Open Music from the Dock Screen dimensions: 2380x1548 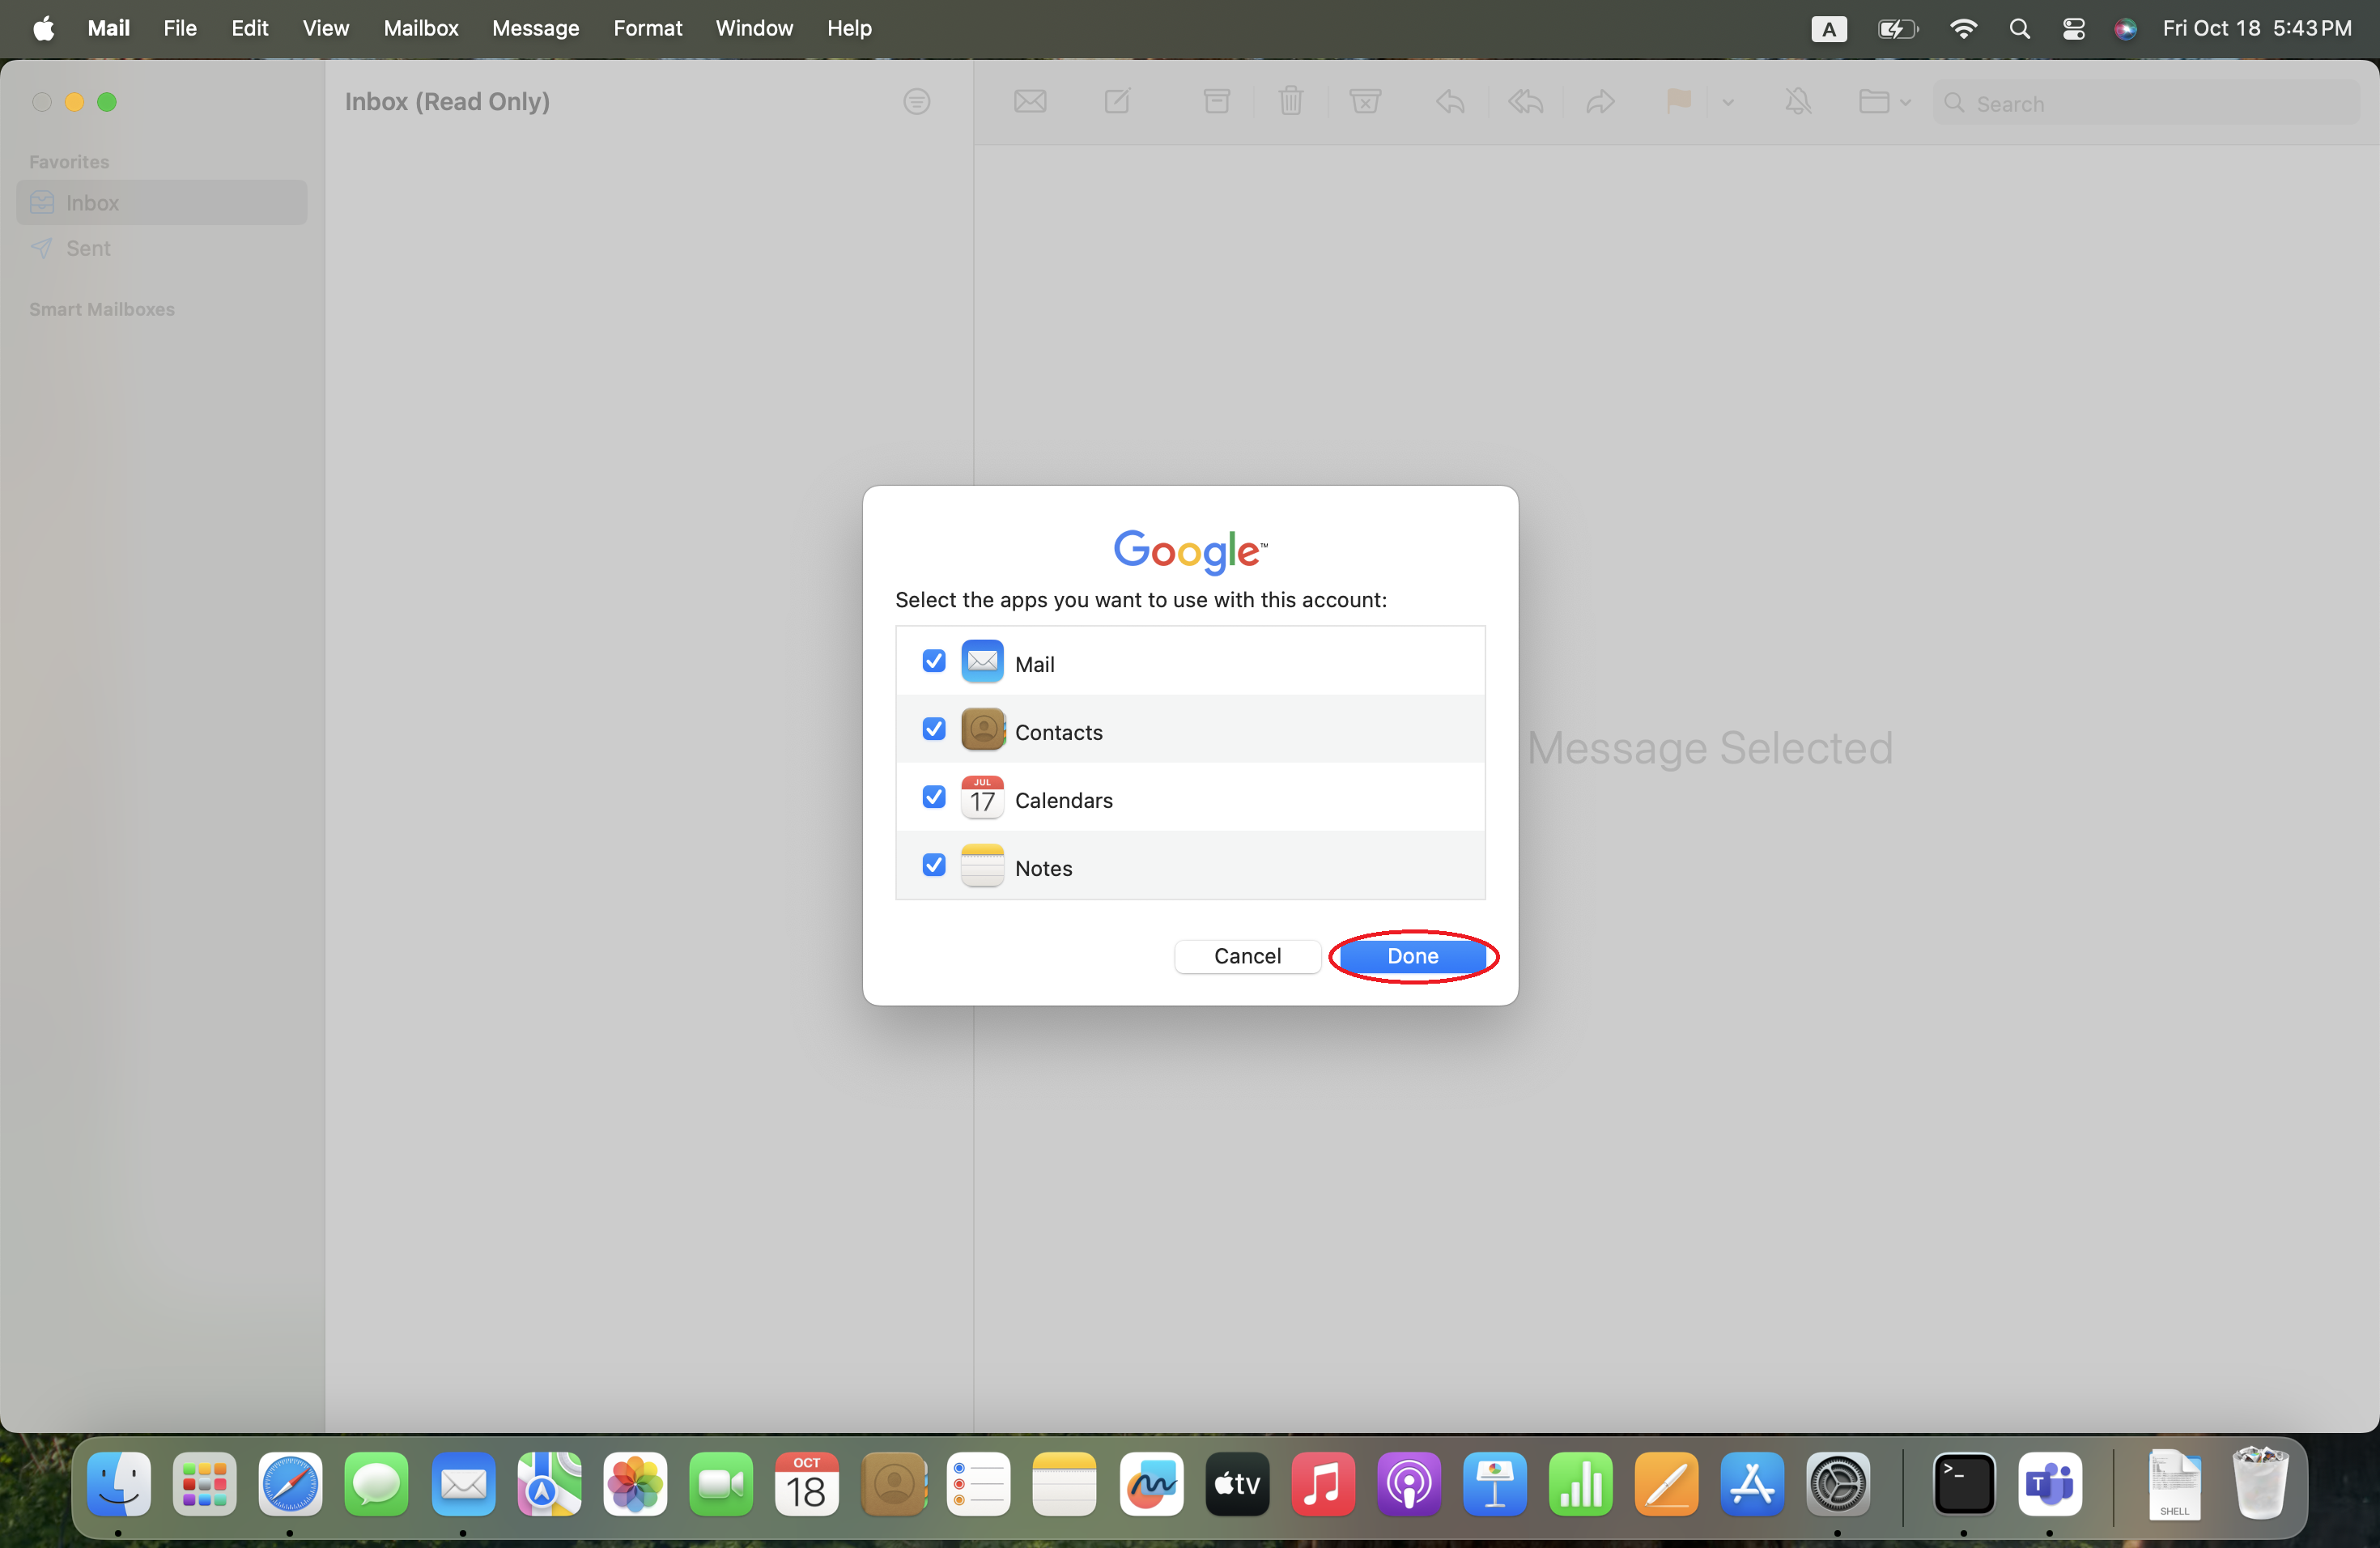point(1322,1484)
